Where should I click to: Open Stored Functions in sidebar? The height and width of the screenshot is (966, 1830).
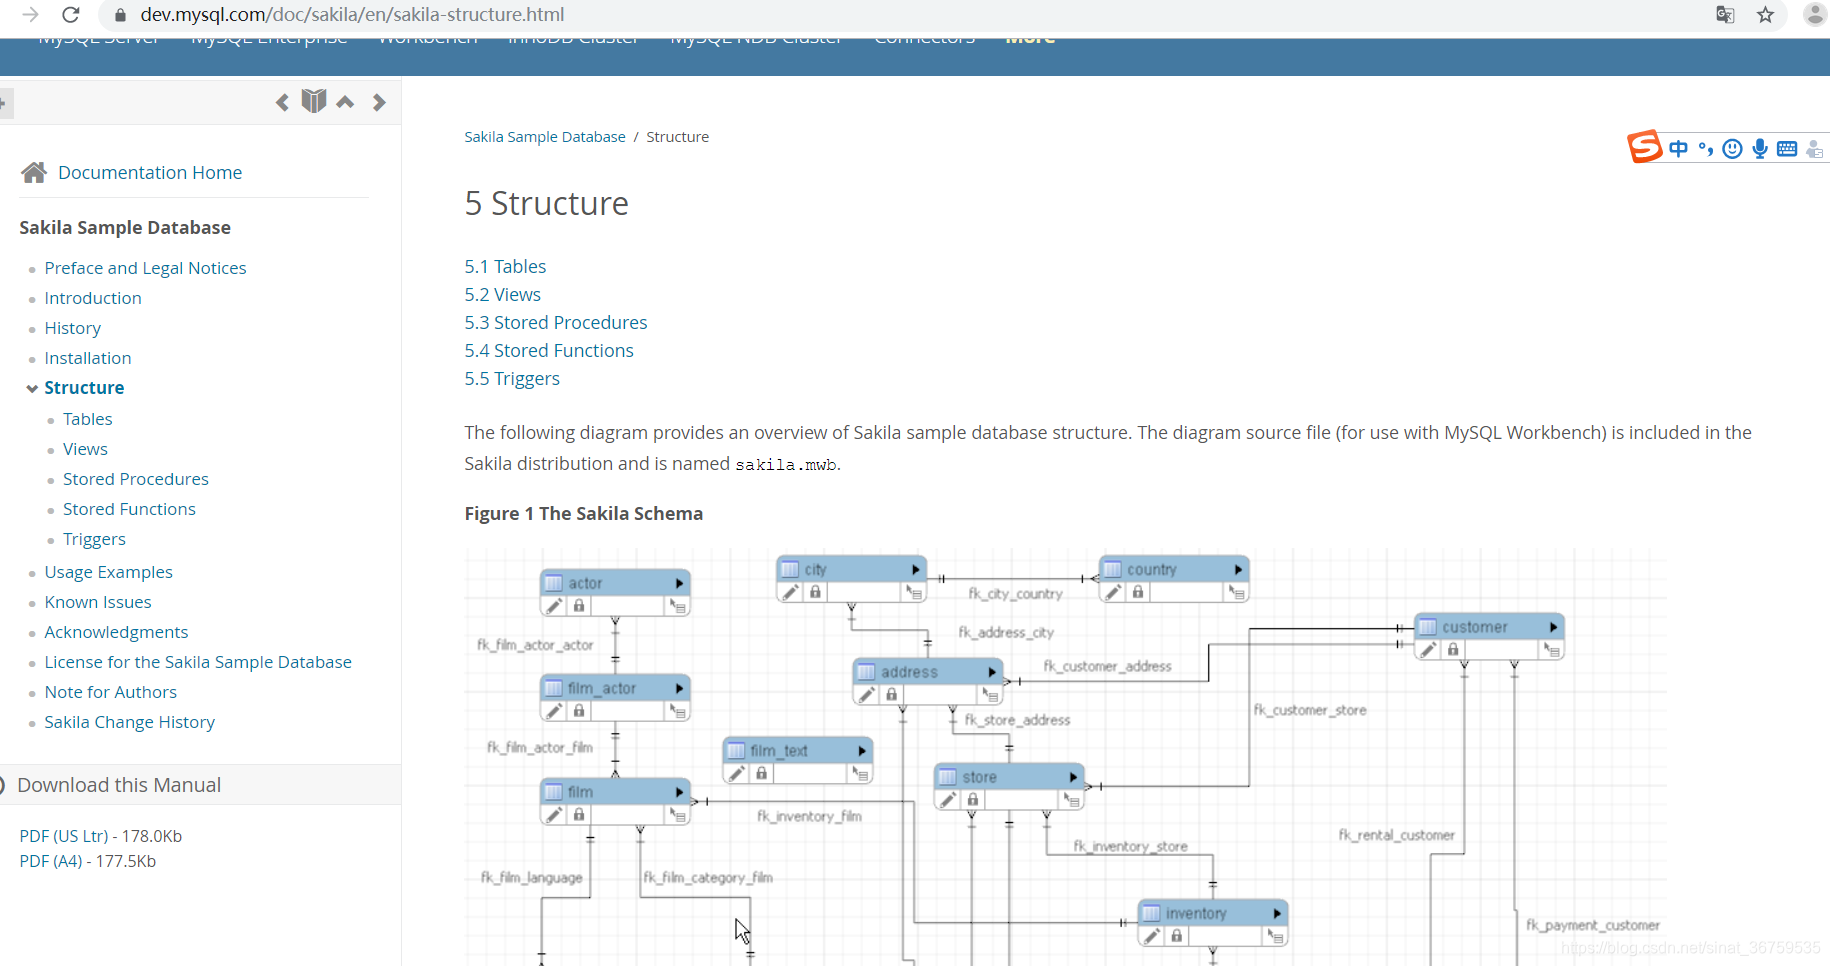[129, 509]
